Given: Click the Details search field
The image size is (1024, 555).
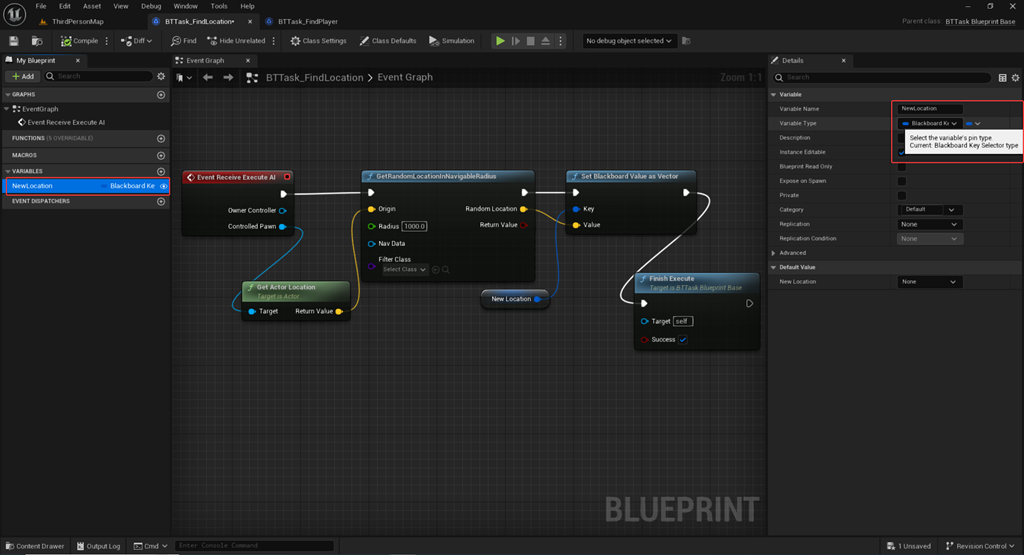Looking at the screenshot, I should click(x=882, y=78).
